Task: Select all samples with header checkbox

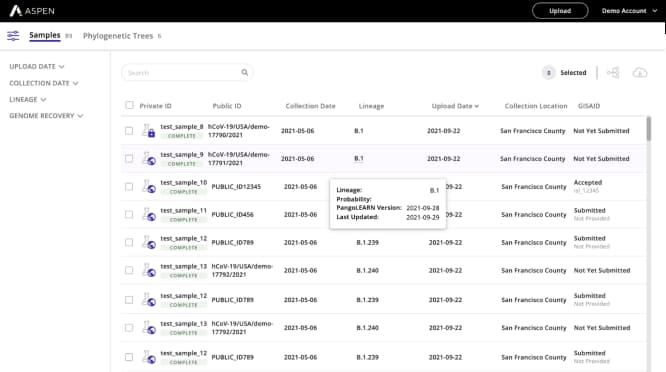Action: pos(130,105)
